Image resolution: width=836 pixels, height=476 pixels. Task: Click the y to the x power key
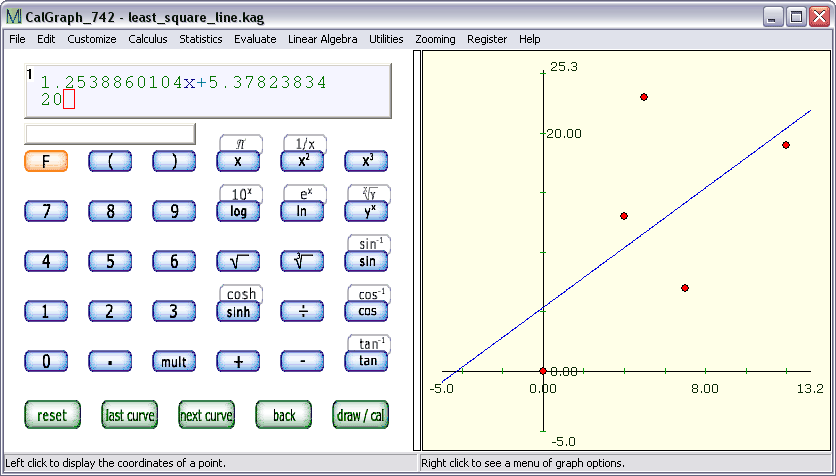(x=366, y=211)
